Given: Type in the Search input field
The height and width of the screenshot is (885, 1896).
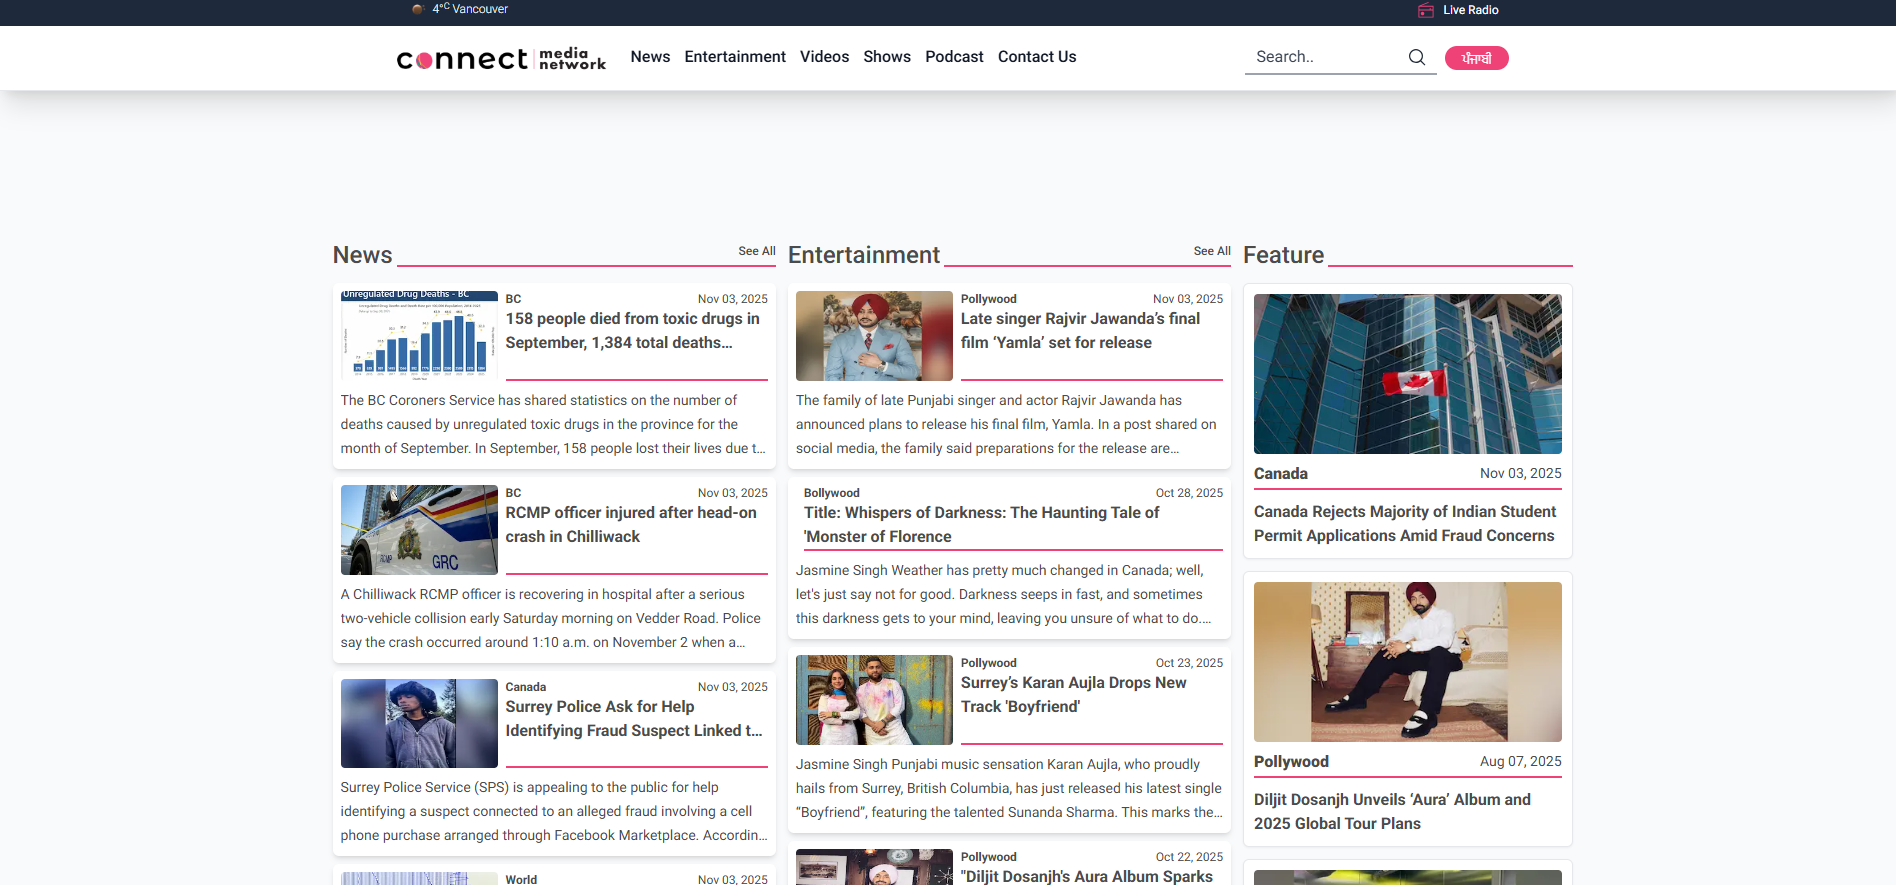Looking at the screenshot, I should [x=1325, y=57].
